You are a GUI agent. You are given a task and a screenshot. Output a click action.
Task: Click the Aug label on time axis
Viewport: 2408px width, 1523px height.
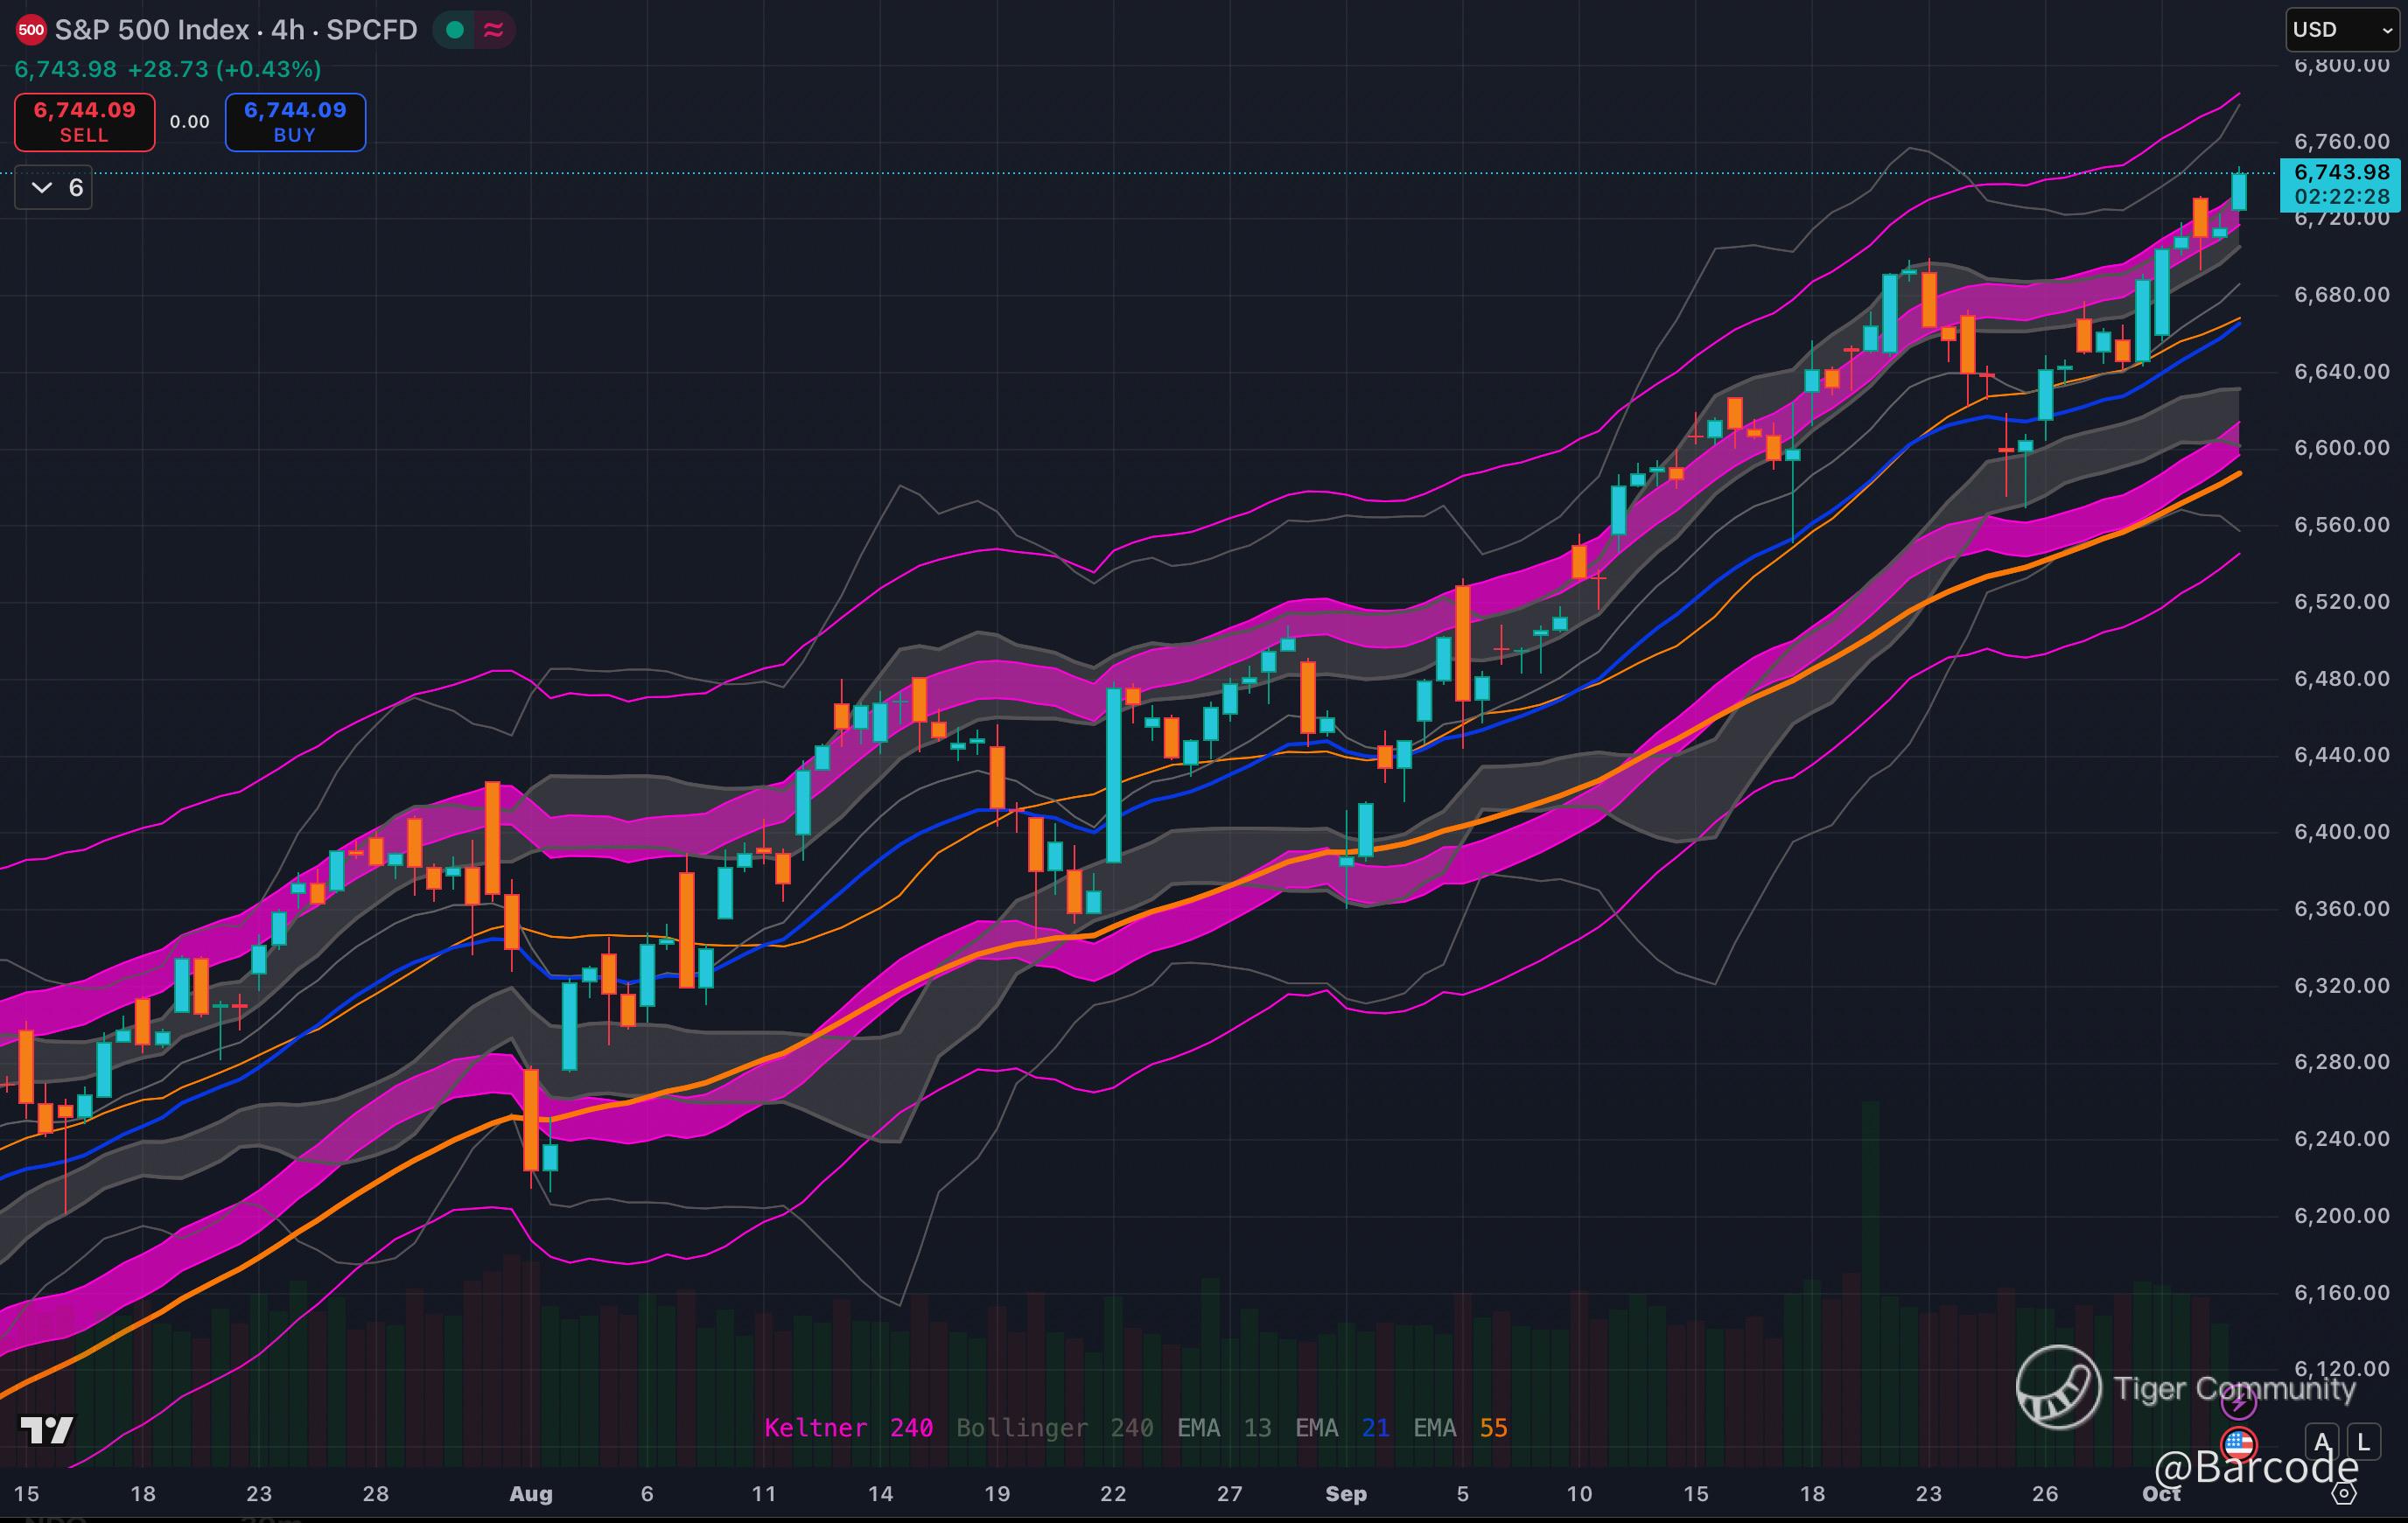(x=530, y=1494)
